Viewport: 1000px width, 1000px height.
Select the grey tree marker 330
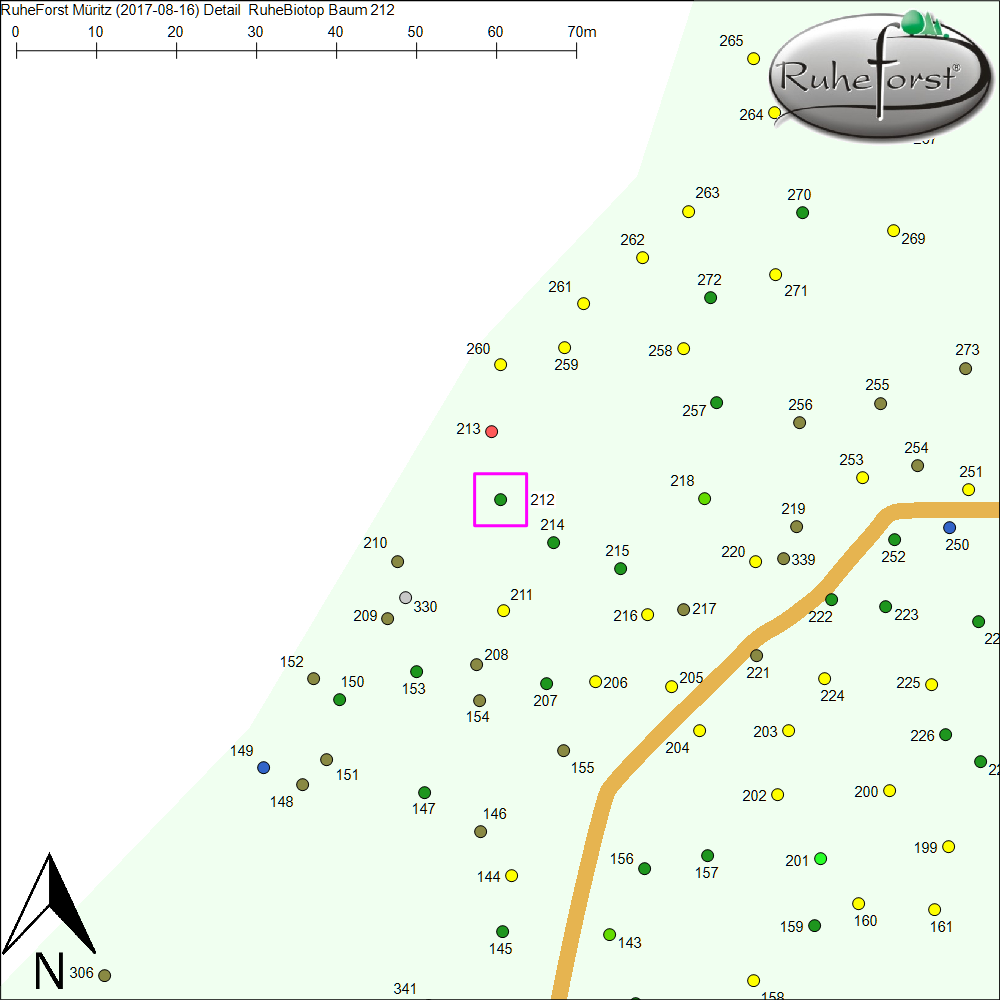[405, 597]
